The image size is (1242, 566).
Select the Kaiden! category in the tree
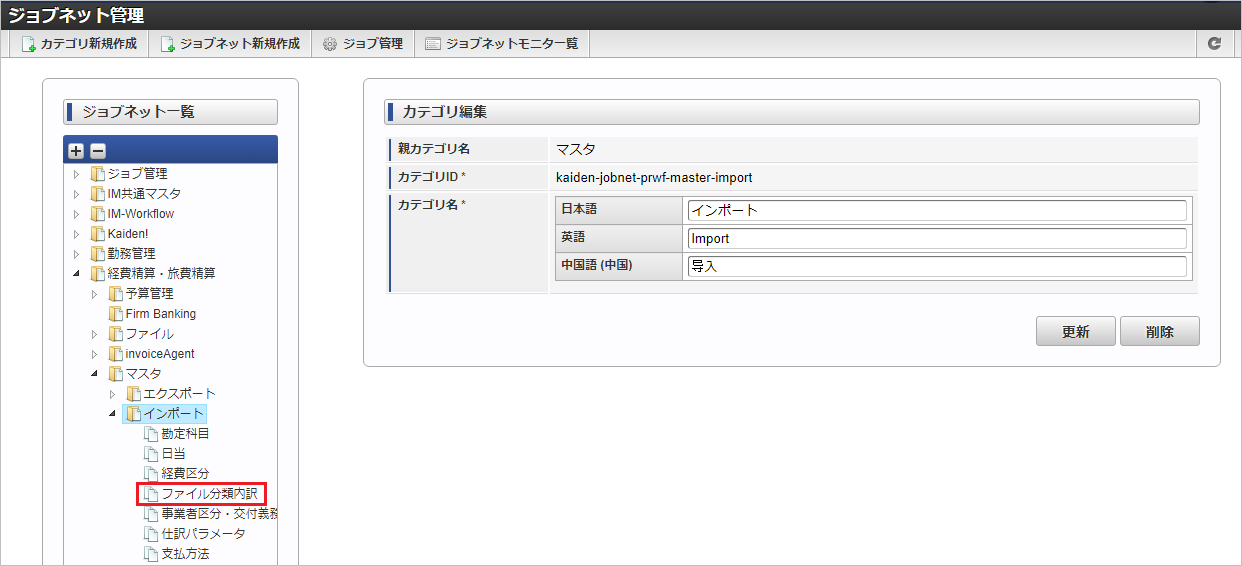[x=128, y=234]
